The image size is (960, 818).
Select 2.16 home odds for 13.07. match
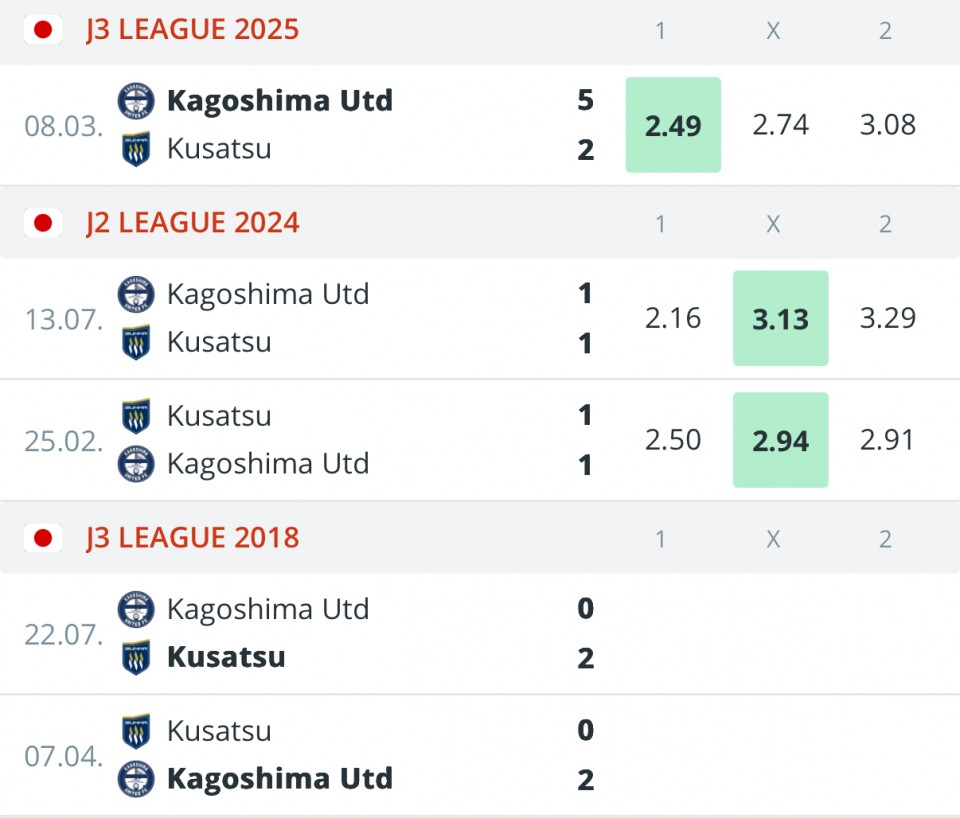click(x=673, y=318)
